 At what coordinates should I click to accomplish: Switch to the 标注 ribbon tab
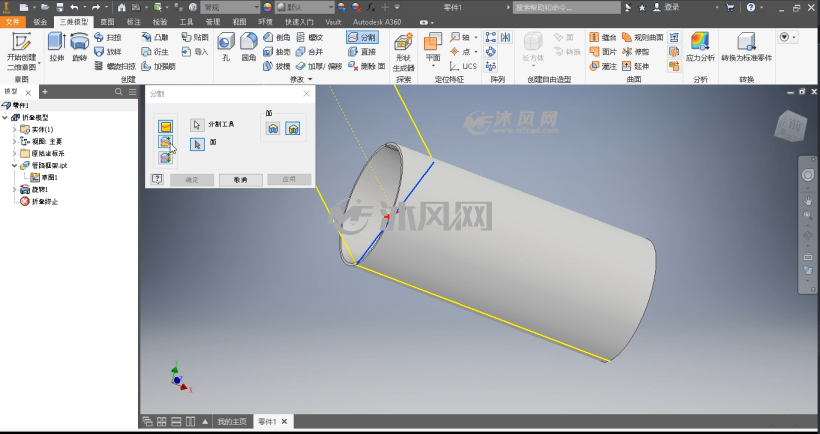click(x=134, y=22)
